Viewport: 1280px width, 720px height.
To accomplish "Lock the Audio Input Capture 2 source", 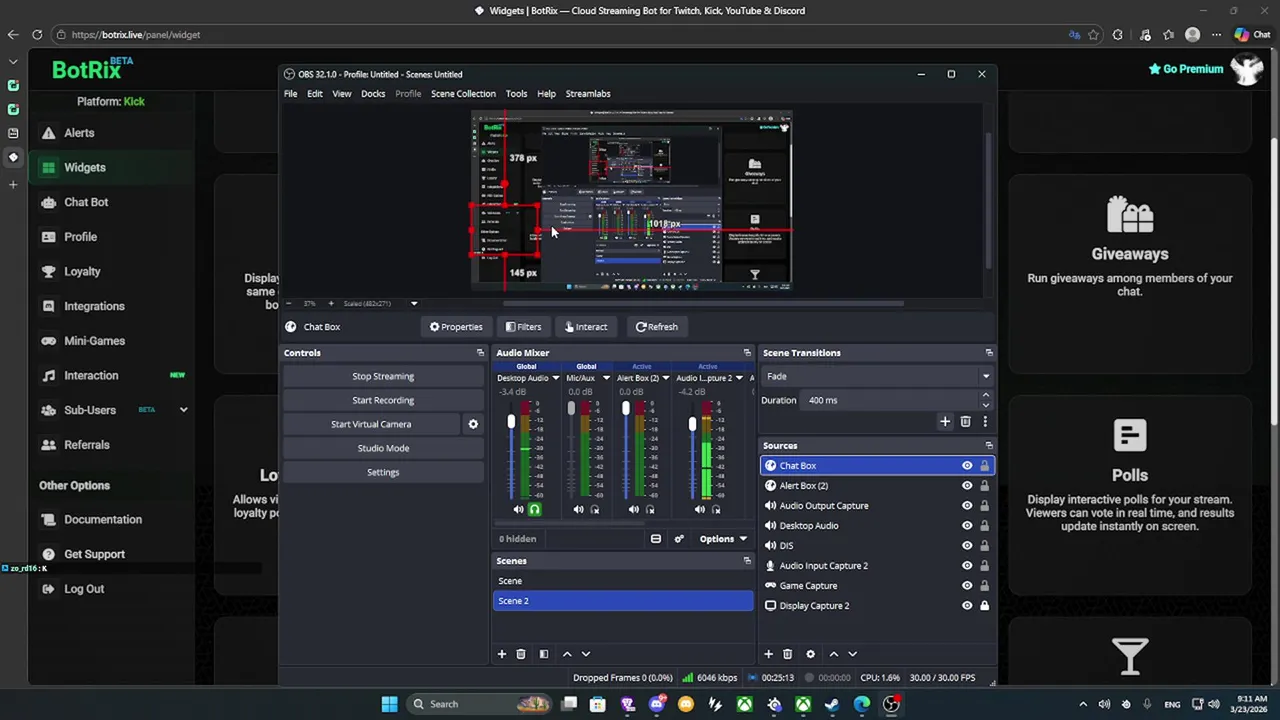I will (984, 566).
